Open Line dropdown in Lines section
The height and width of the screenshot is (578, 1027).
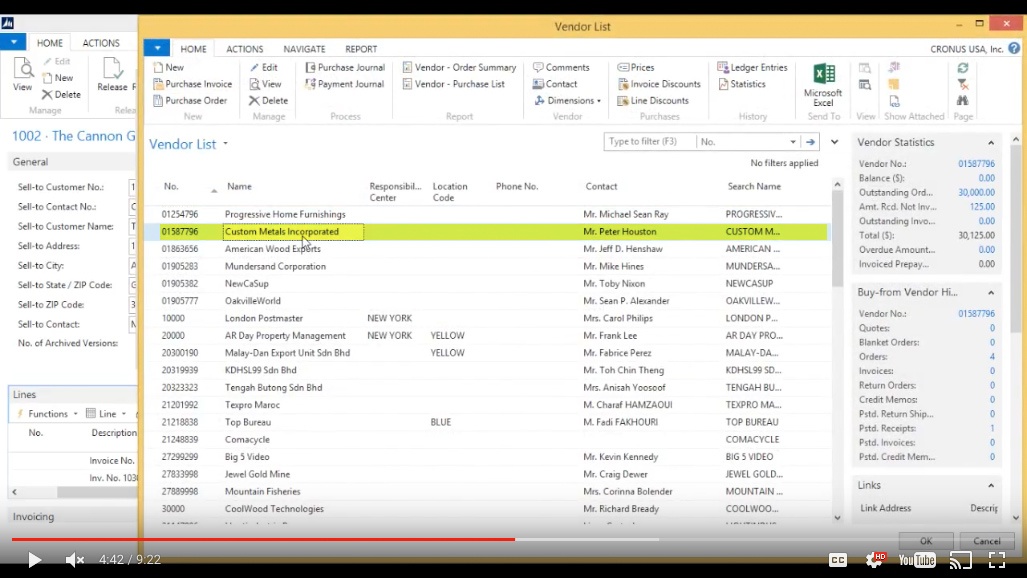coord(107,414)
